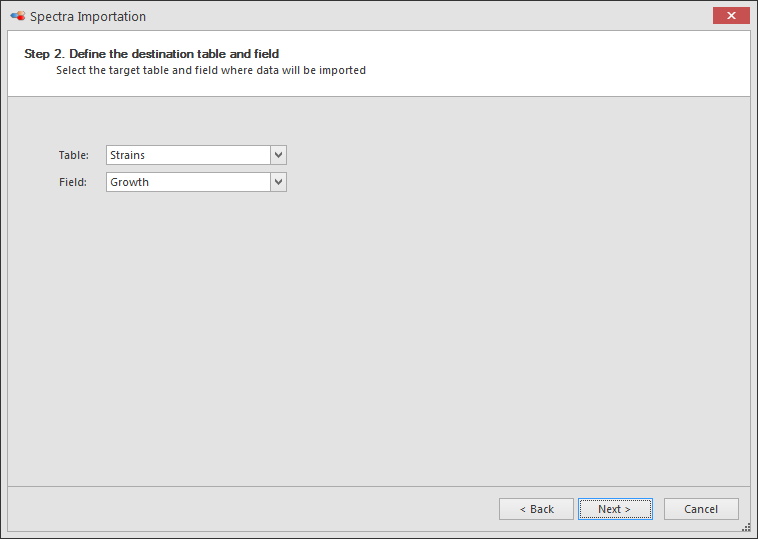Go back with the Back button

[x=536, y=509]
